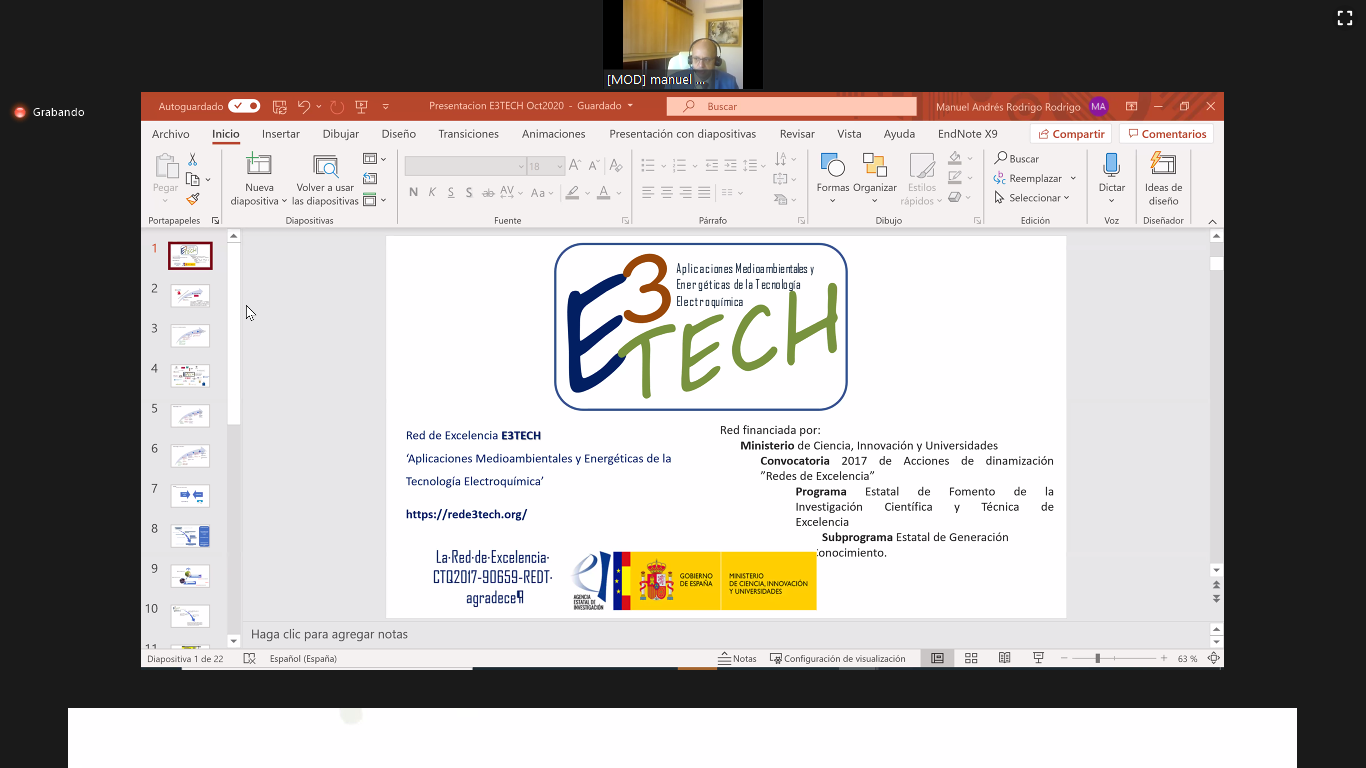Click the Compartir button
Viewport: 1366px width, 768px height.
[x=1071, y=134]
